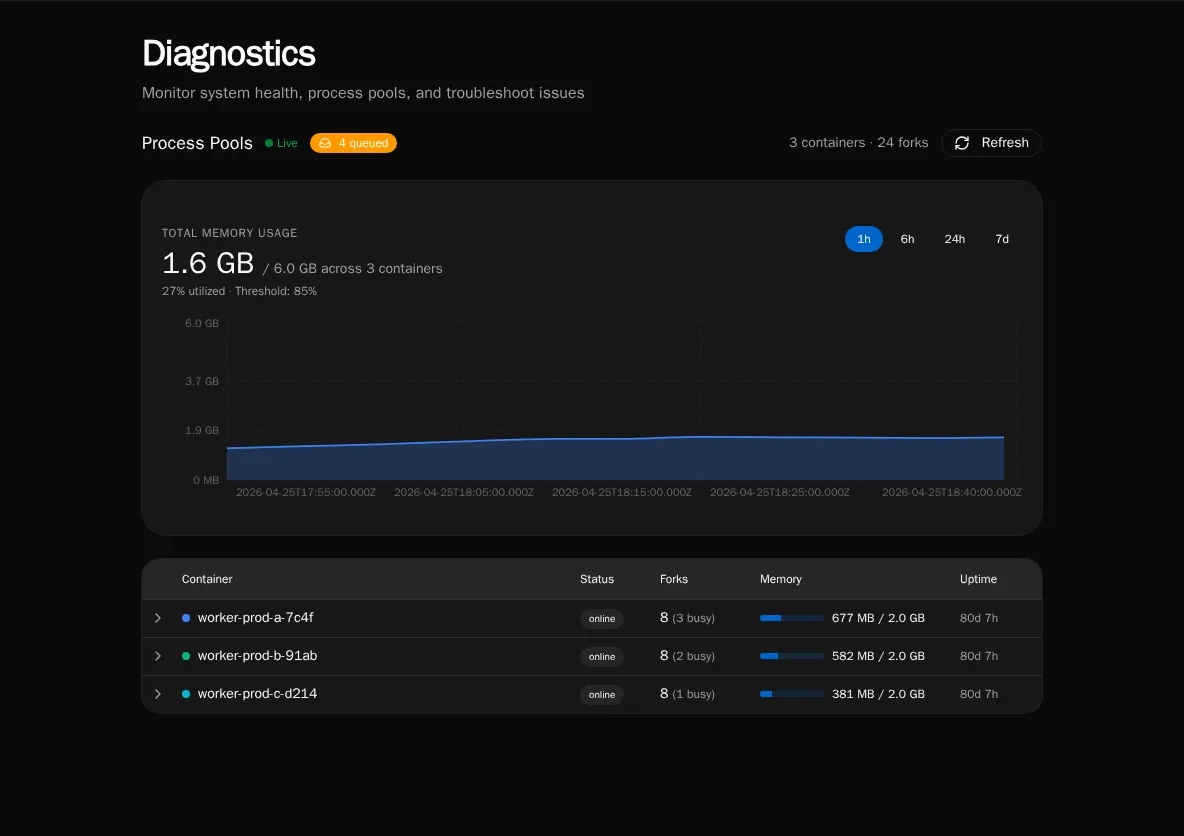Click the 2026-04-25T18:40:00.000Z axis label

coord(951,492)
